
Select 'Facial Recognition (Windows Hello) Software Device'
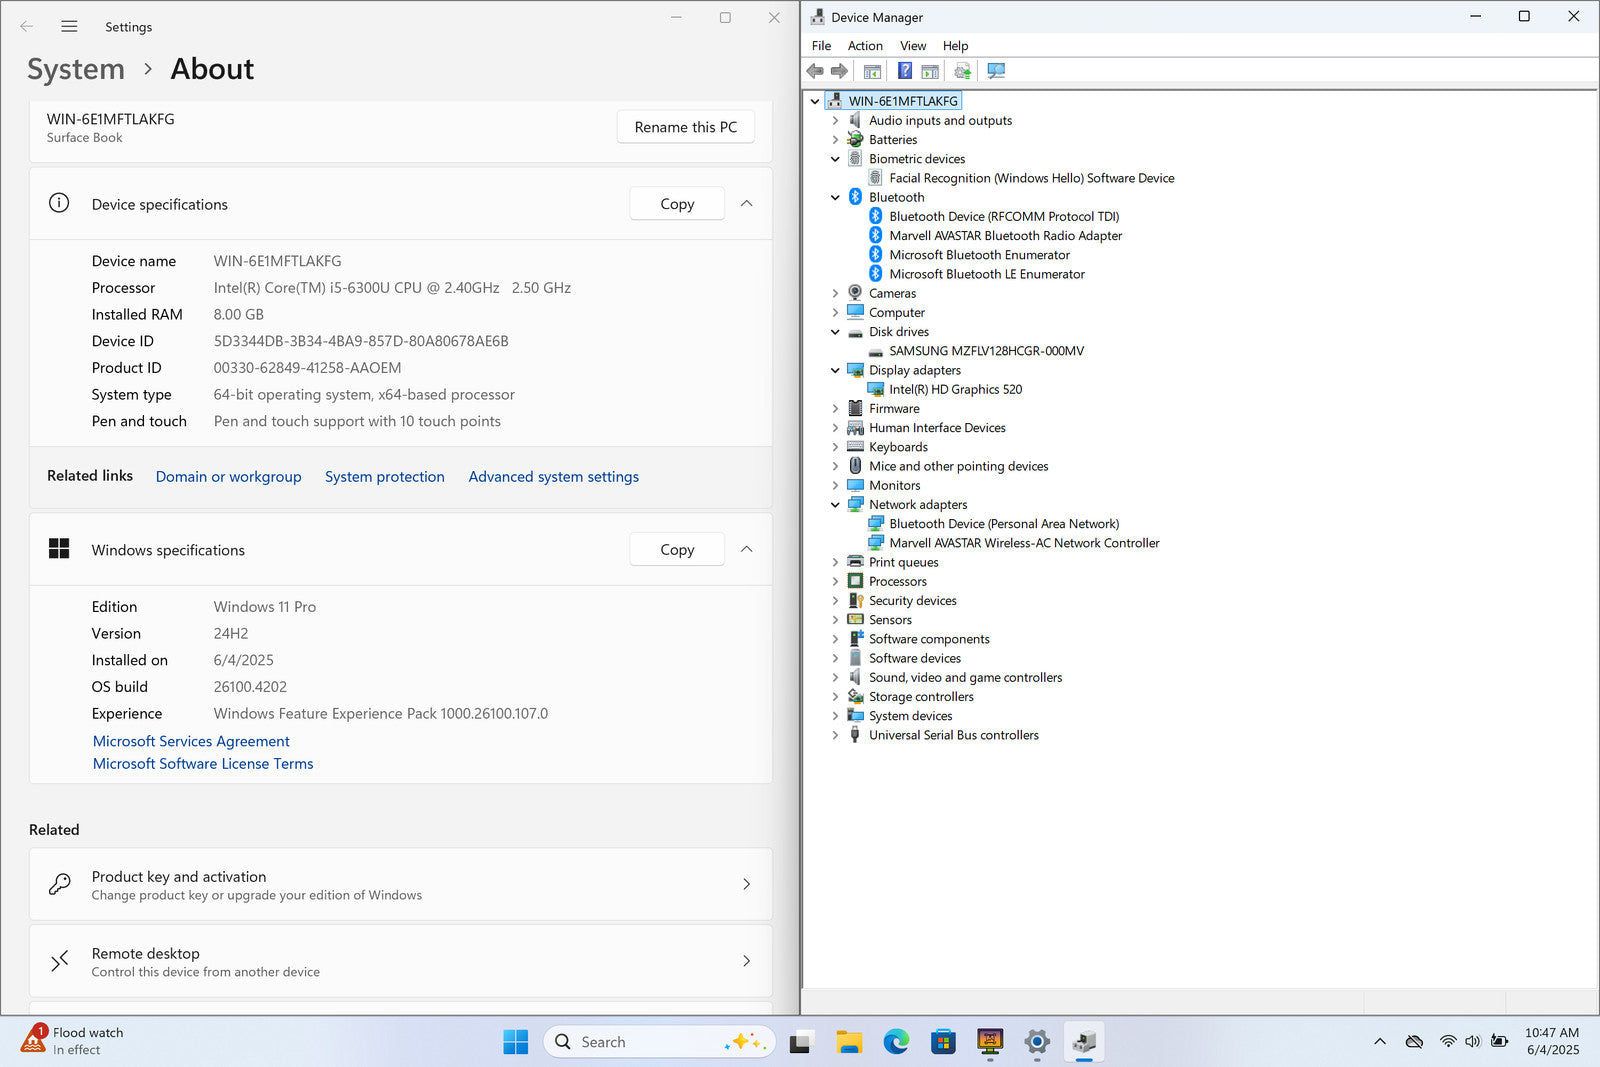(x=1032, y=179)
